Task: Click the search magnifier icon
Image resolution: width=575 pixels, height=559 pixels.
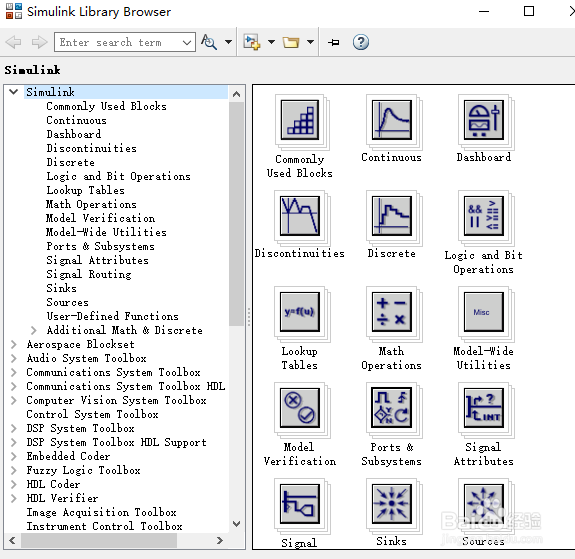Action: pyautogui.click(x=209, y=42)
